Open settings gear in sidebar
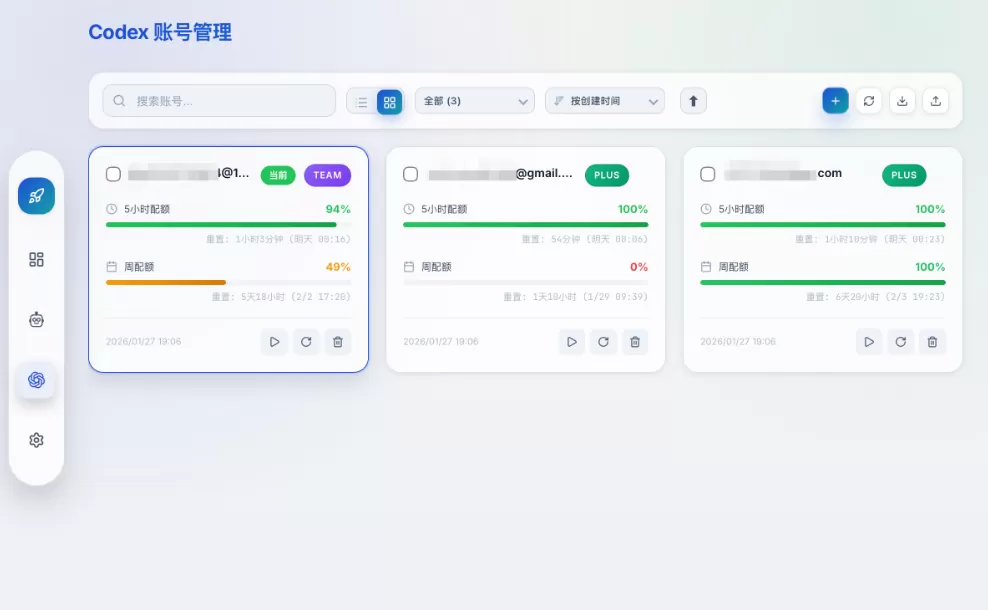This screenshot has width=988, height=610. coord(37,440)
